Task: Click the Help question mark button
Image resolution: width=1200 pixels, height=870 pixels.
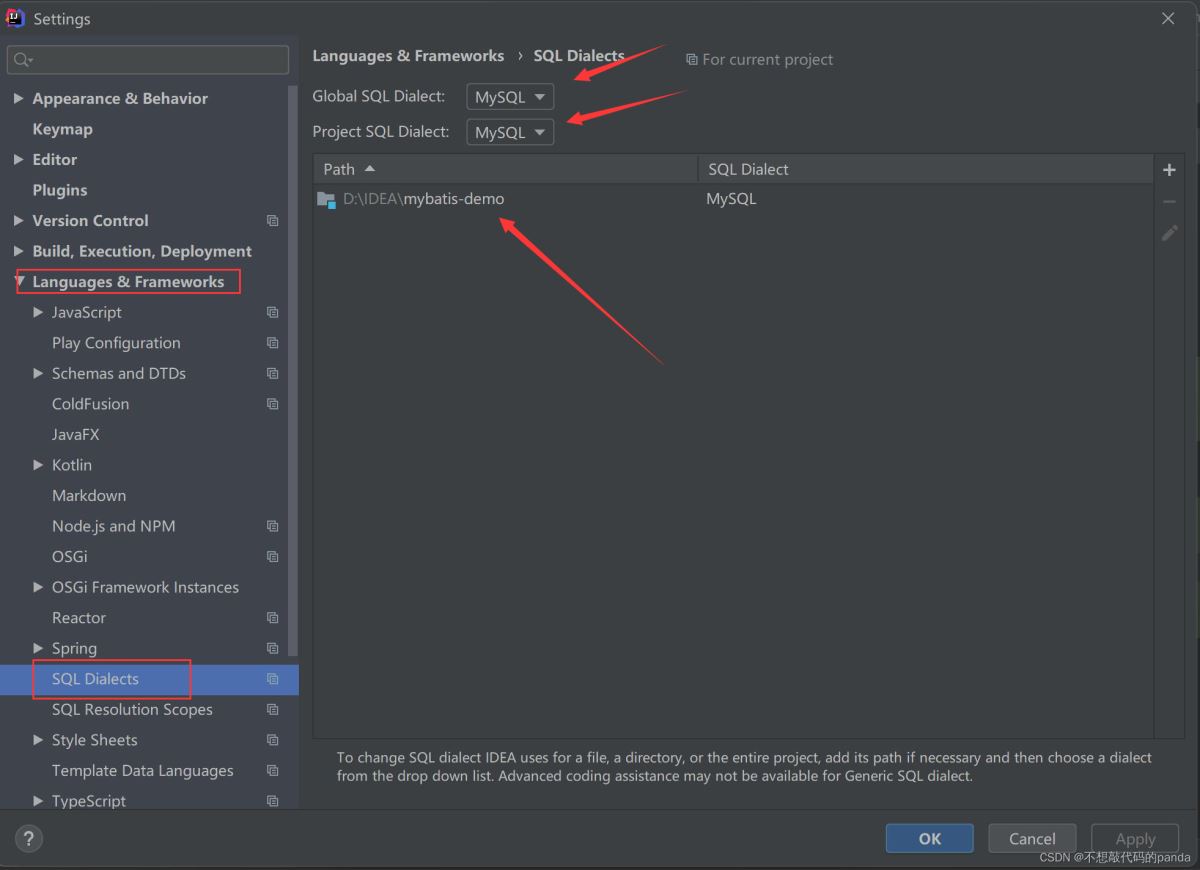Action: click(29, 838)
